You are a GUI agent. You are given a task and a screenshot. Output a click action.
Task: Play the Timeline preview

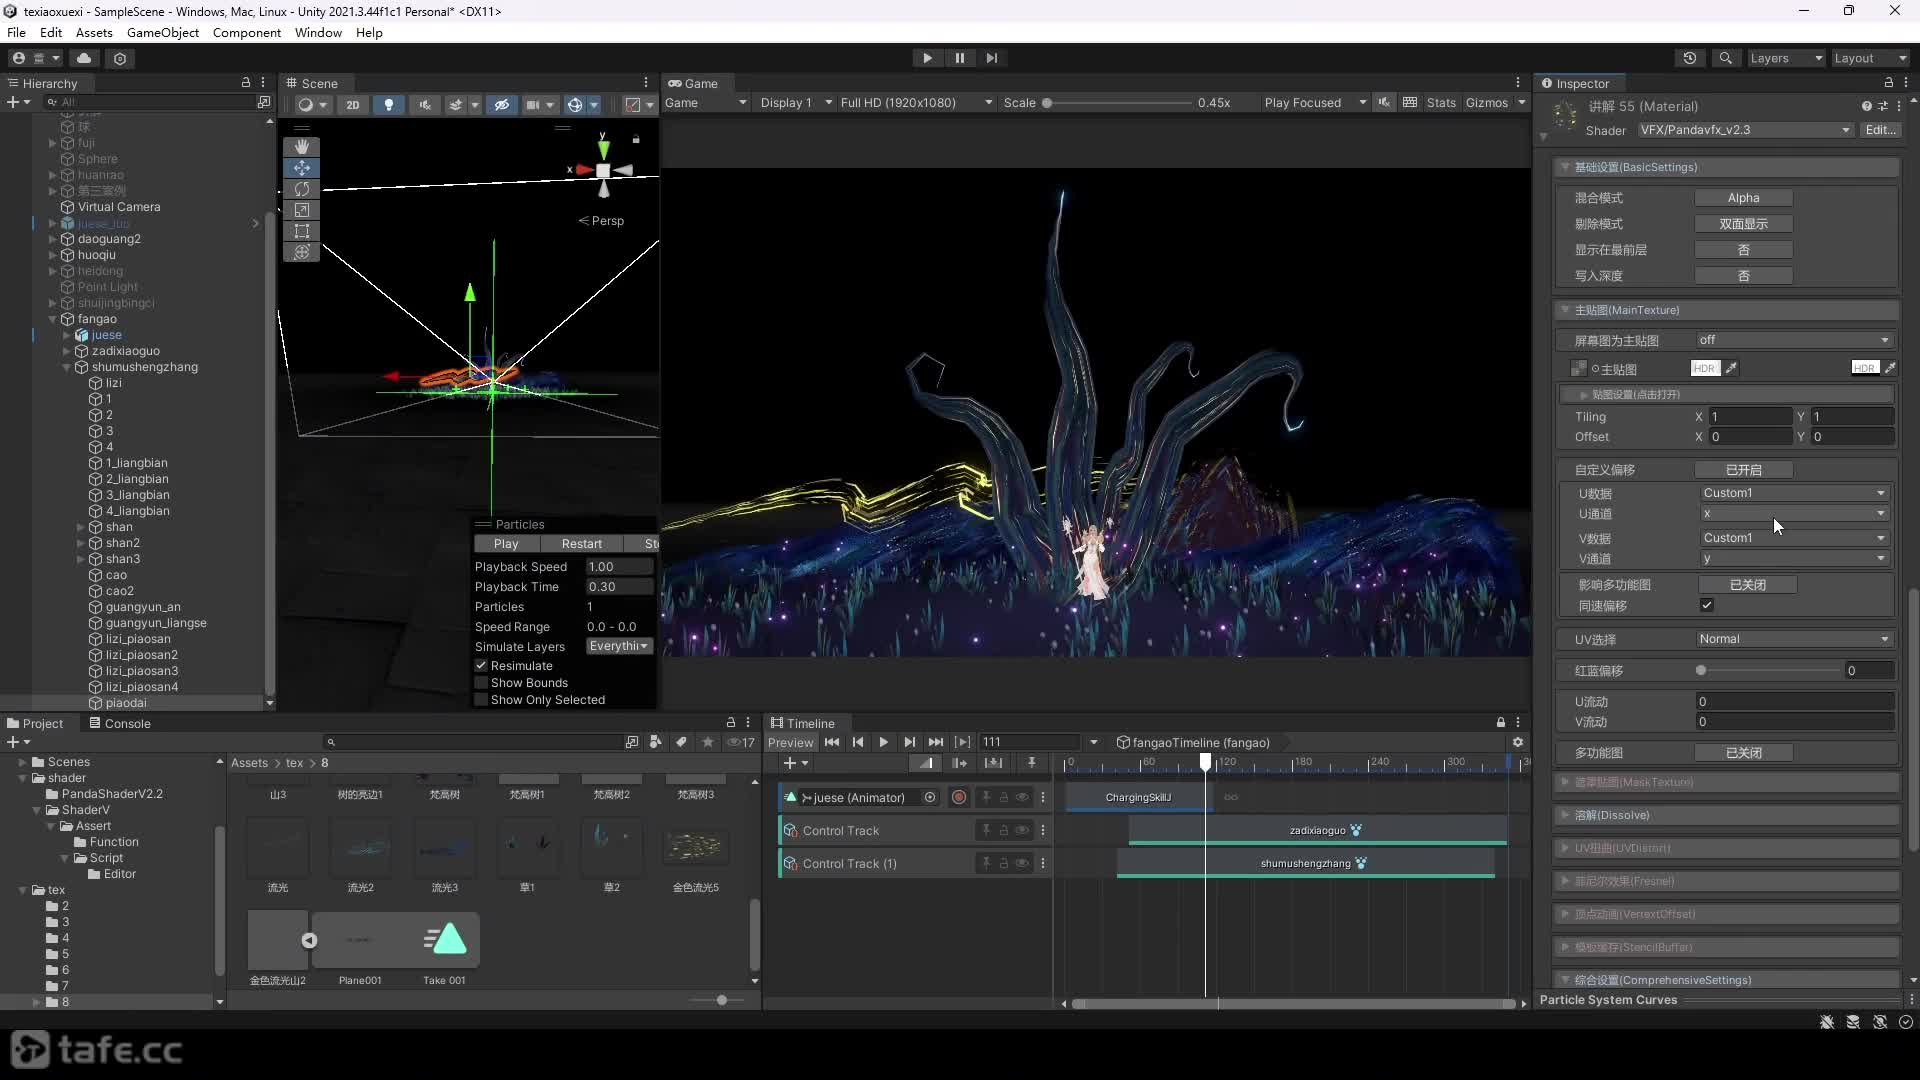(x=883, y=742)
